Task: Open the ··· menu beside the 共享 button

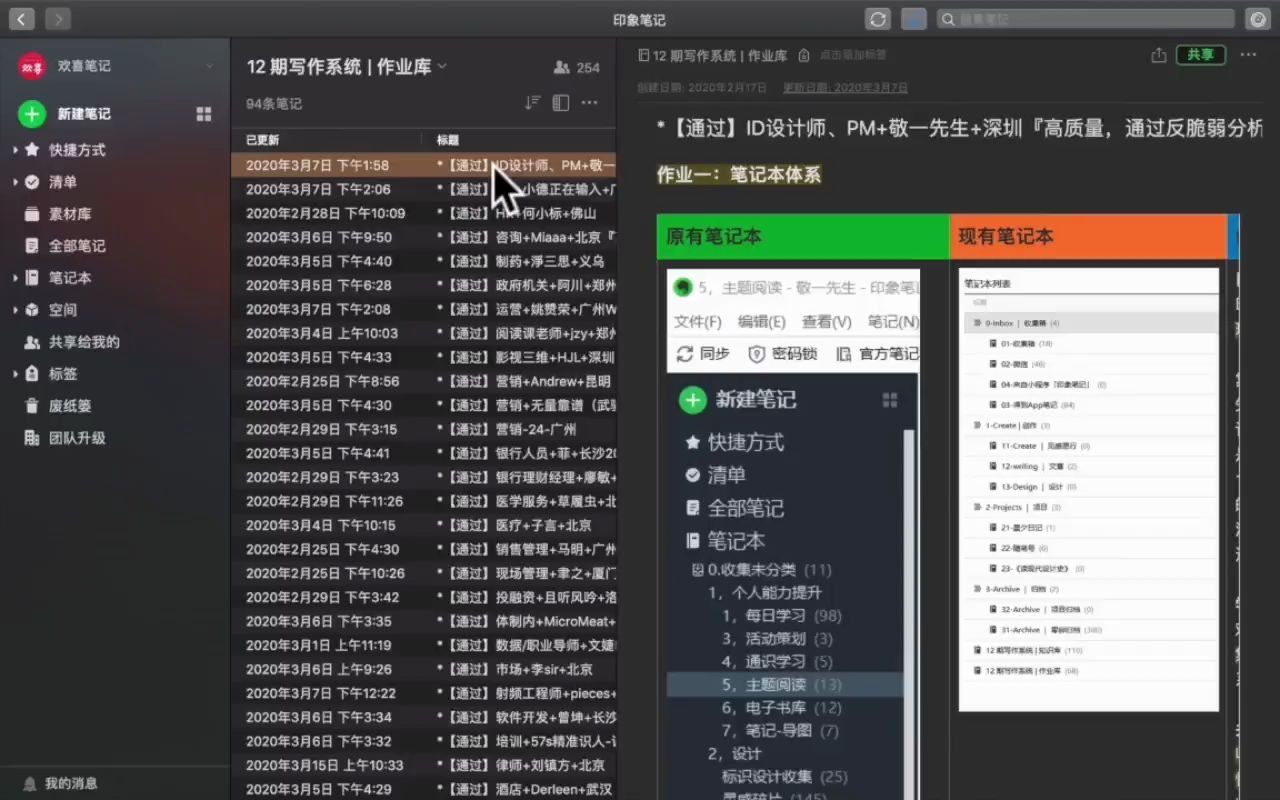Action: coord(1249,55)
